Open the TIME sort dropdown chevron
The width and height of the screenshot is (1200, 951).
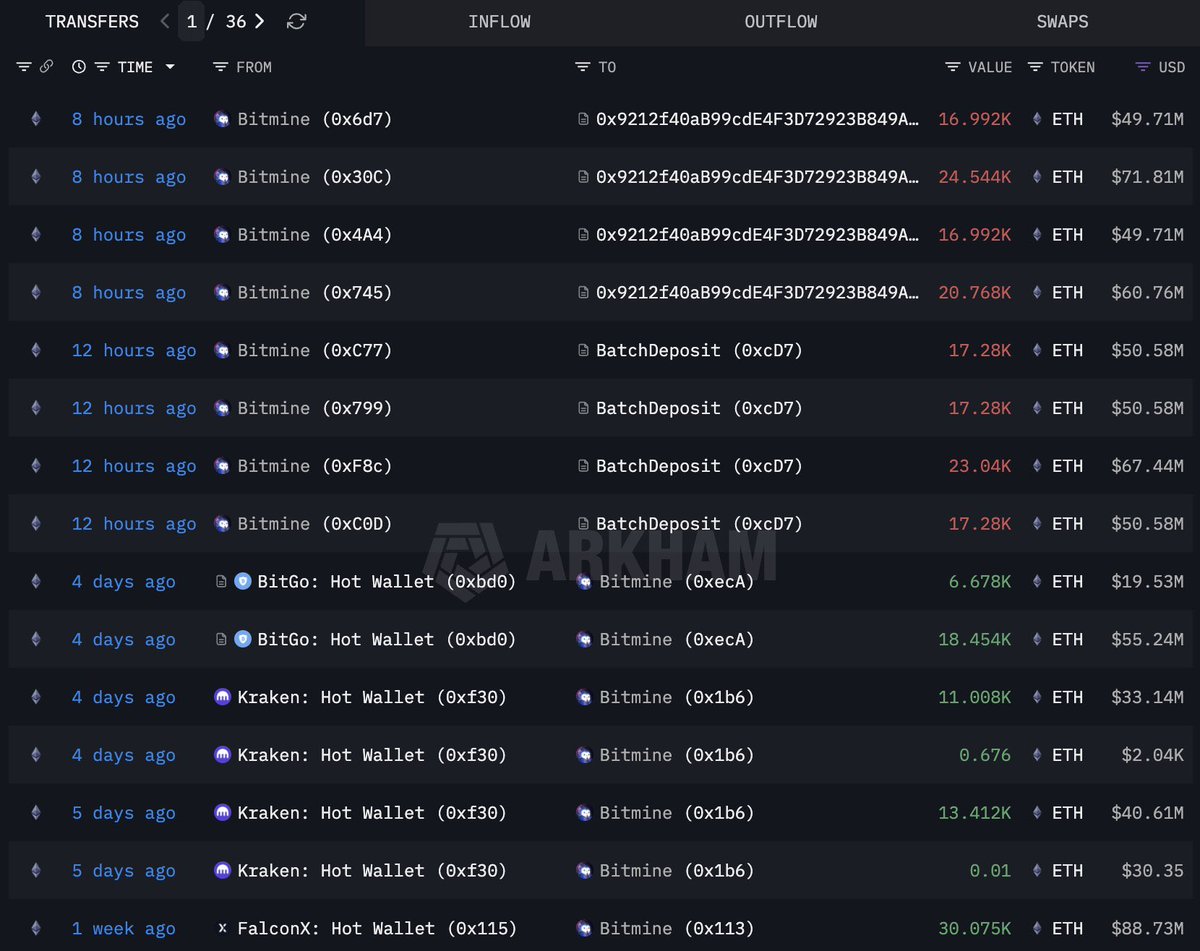(x=170, y=67)
